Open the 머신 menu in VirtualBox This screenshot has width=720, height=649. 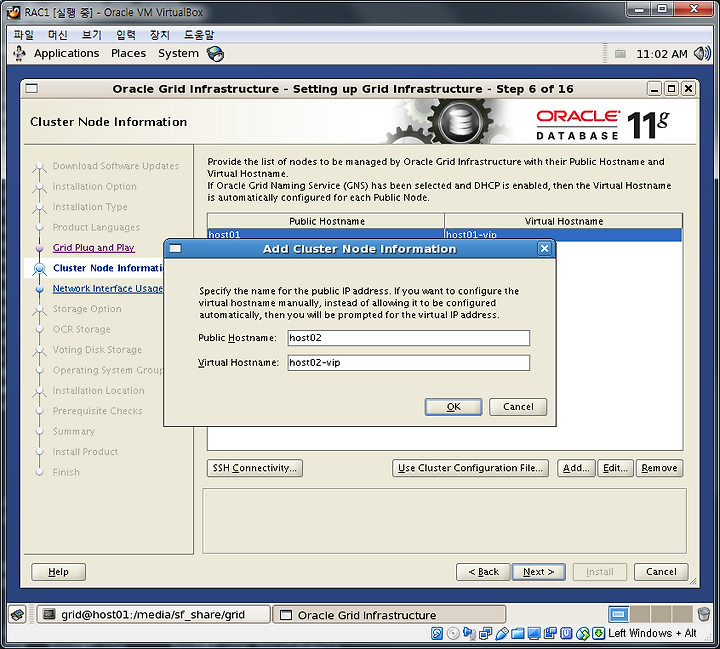click(58, 35)
